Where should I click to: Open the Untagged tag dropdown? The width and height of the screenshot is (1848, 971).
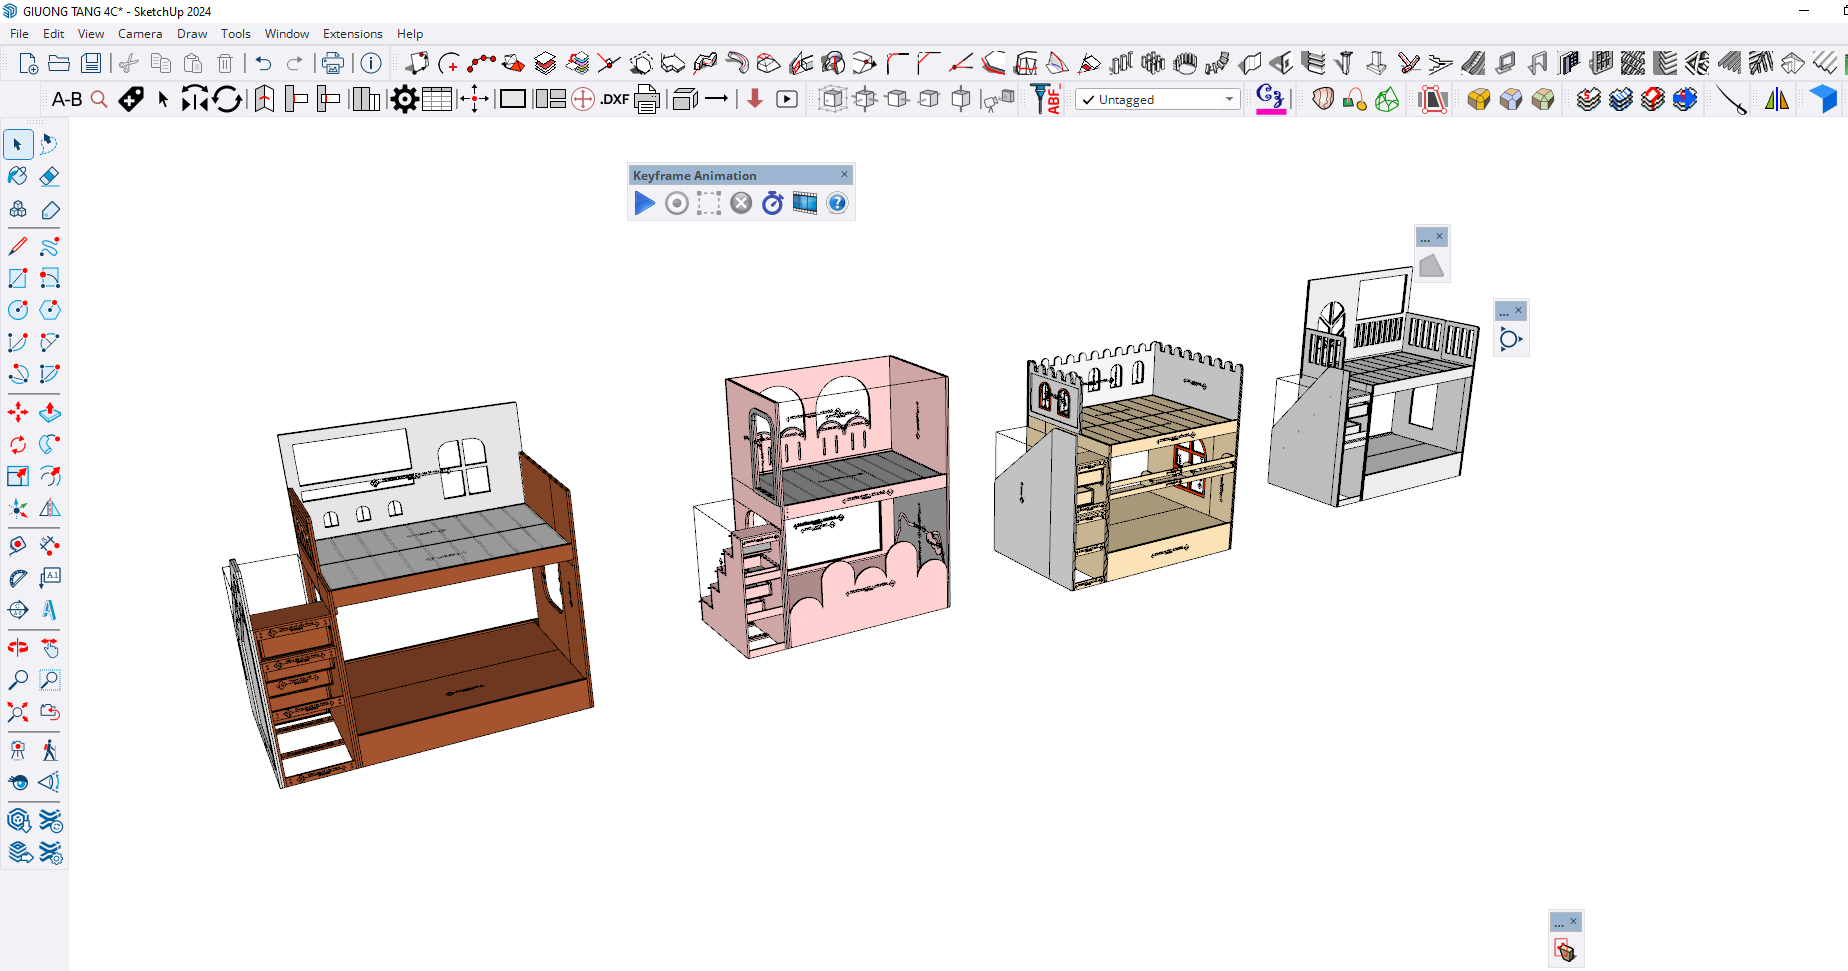[1157, 99]
